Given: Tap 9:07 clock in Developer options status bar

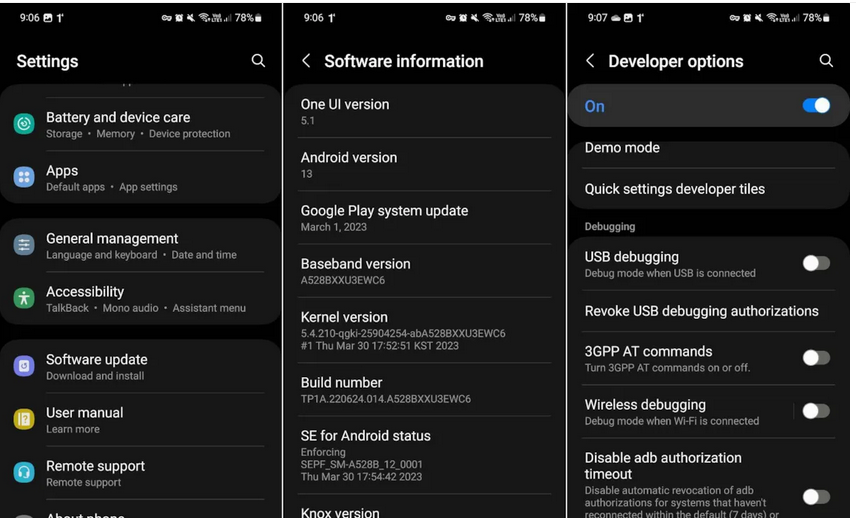Looking at the screenshot, I should (597, 18).
